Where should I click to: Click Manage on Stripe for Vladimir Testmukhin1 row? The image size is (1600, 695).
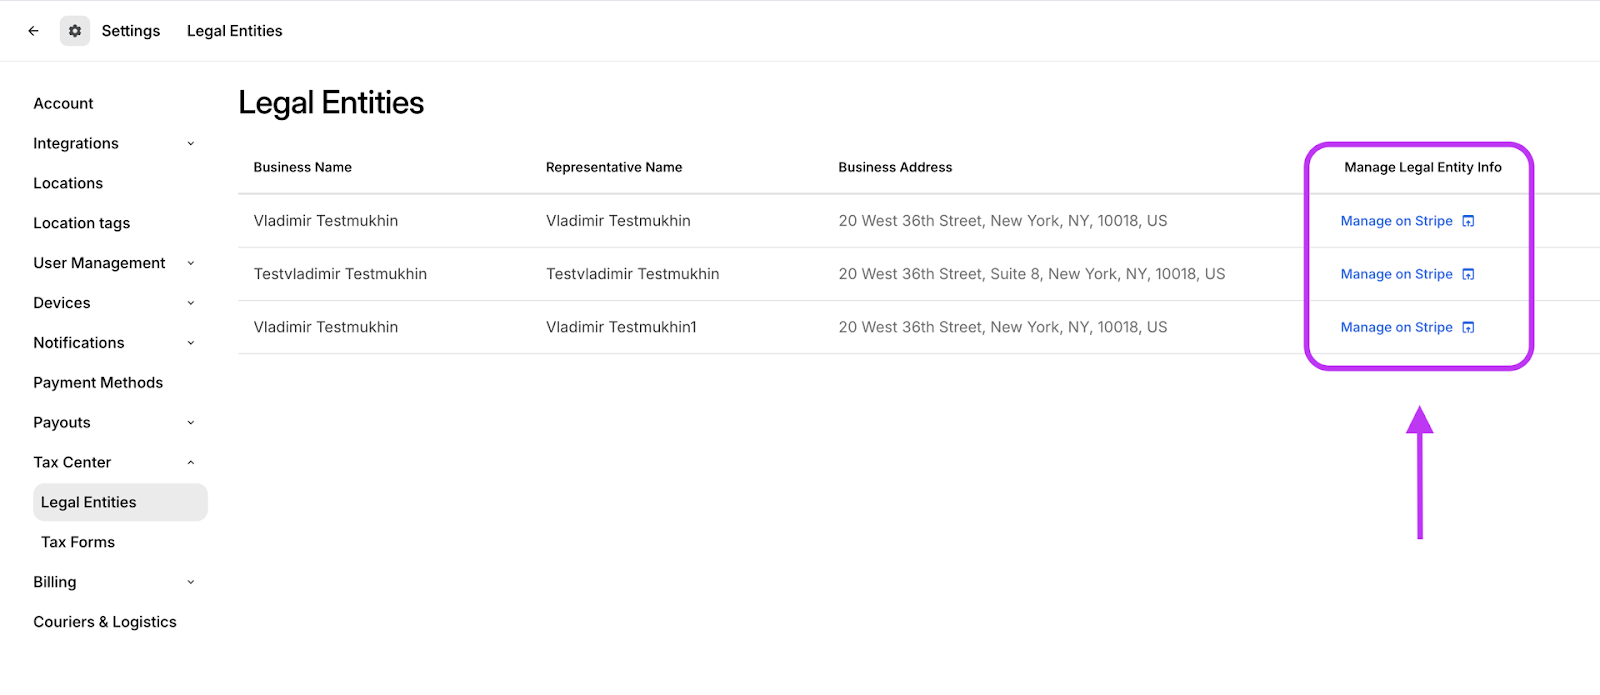(1396, 327)
